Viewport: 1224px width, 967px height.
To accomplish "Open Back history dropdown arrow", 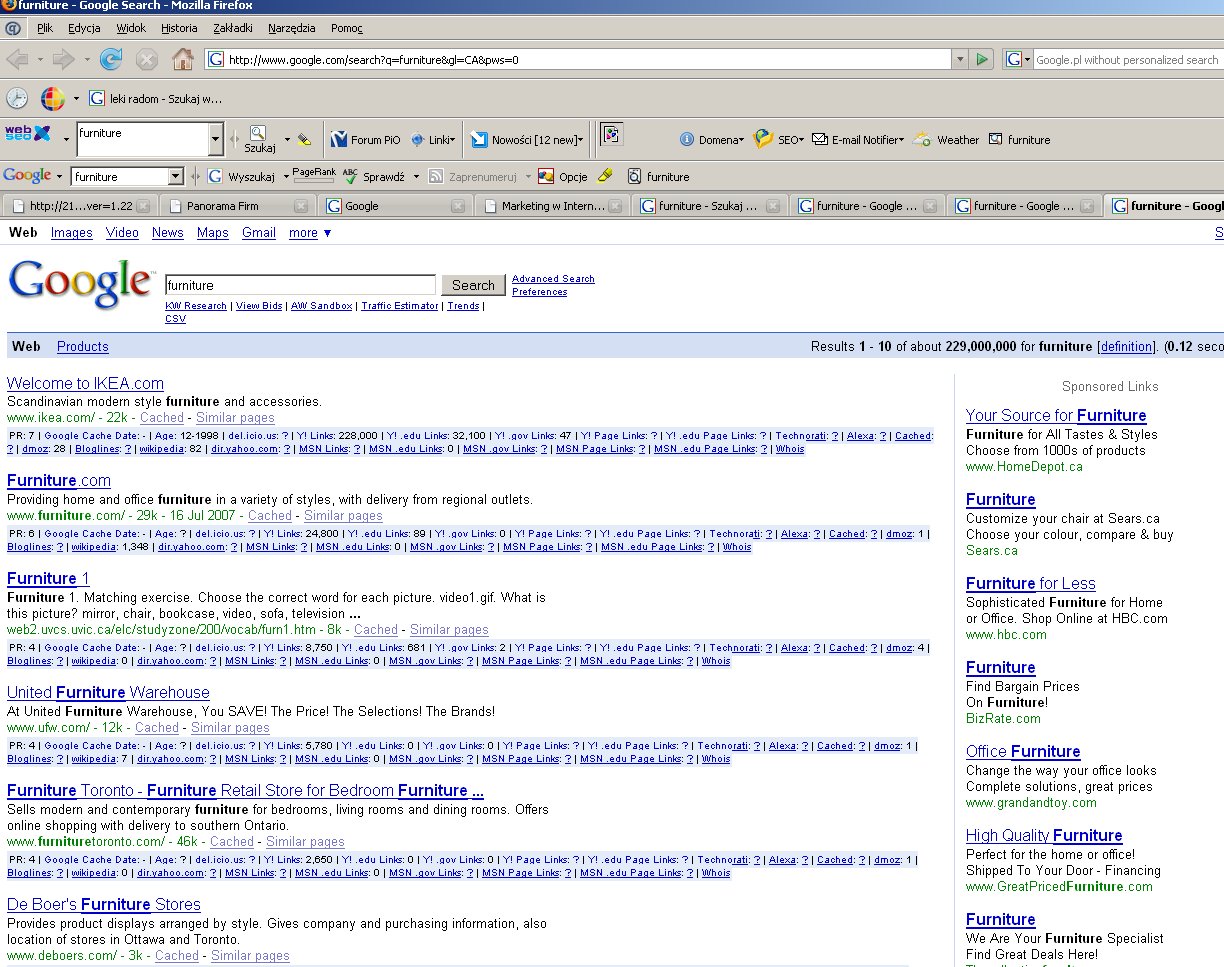I will (39, 60).
